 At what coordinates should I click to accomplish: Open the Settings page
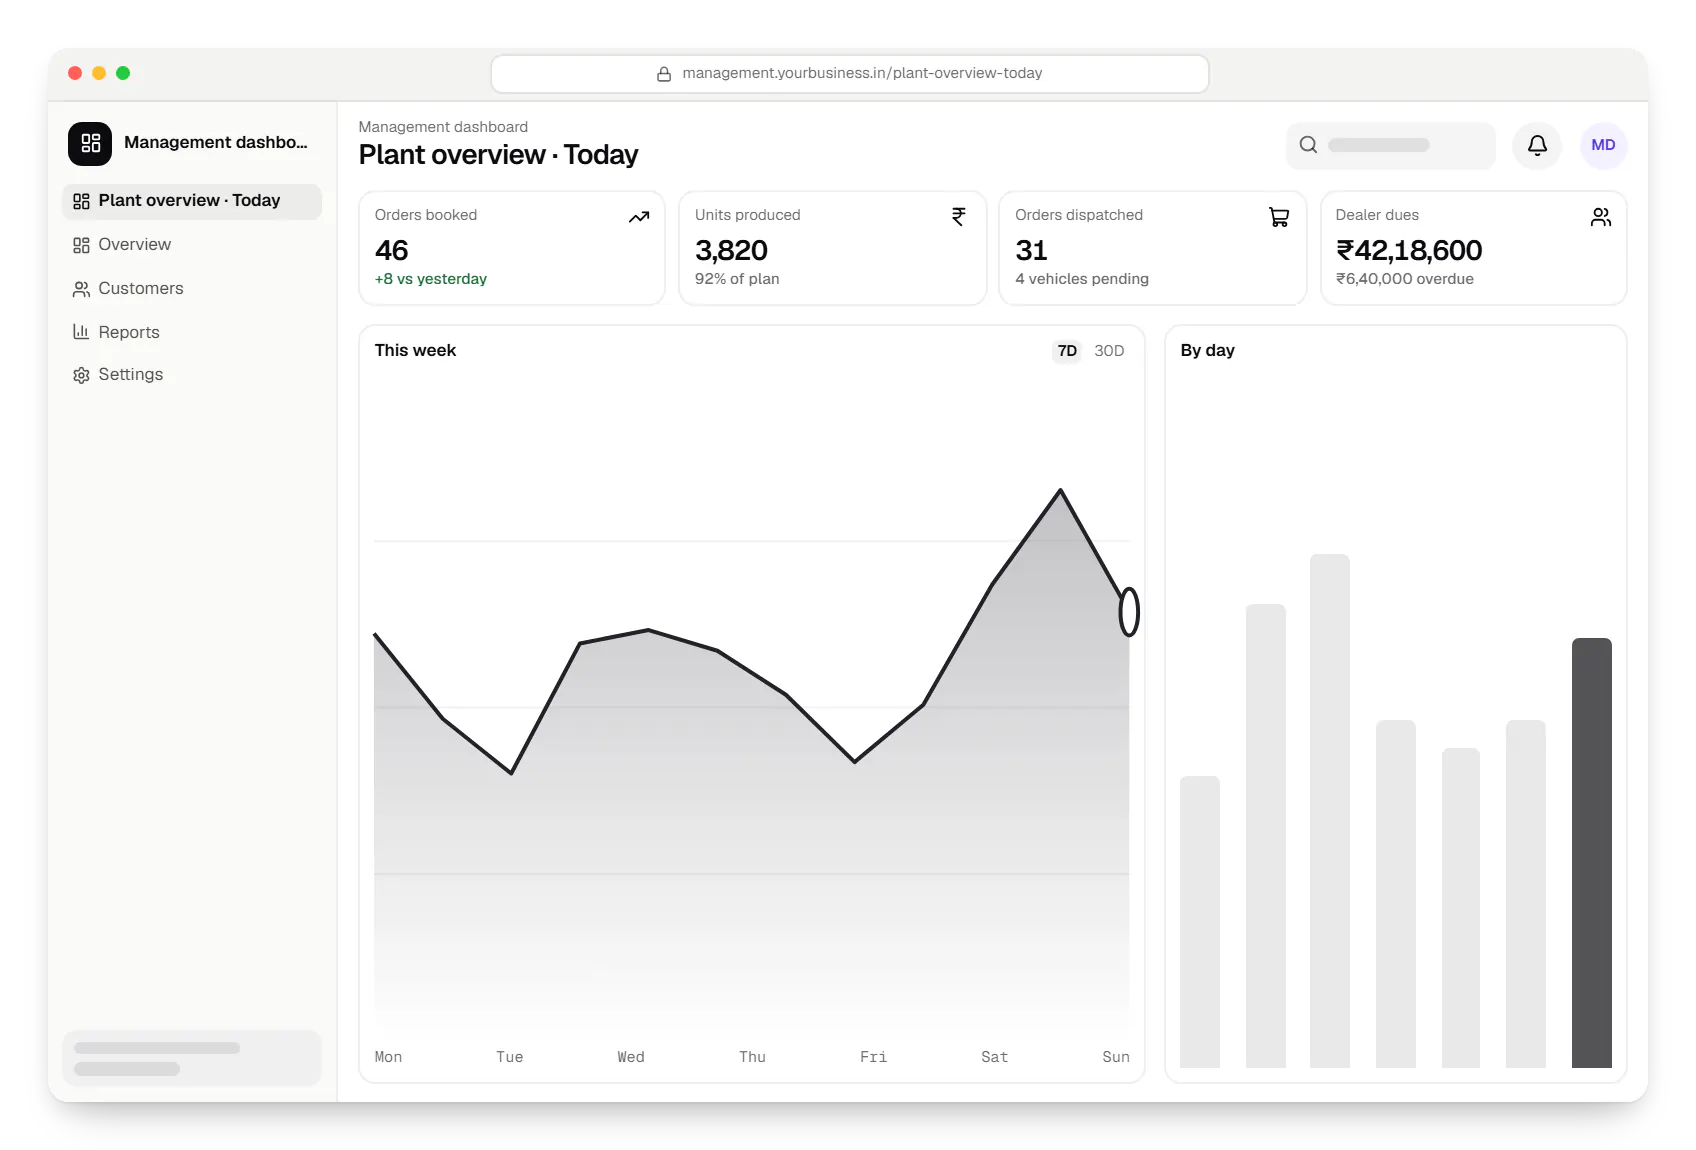(192, 375)
